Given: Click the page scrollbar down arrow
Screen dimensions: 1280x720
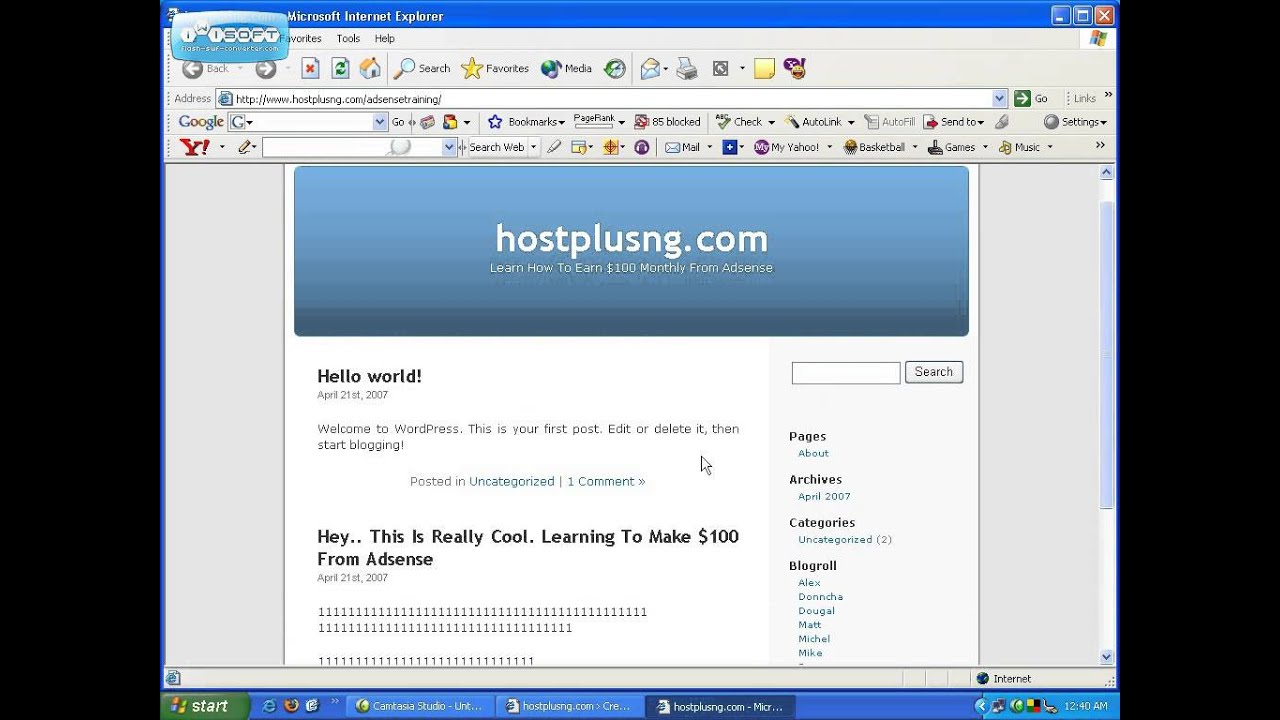Looking at the screenshot, I should [x=1107, y=657].
